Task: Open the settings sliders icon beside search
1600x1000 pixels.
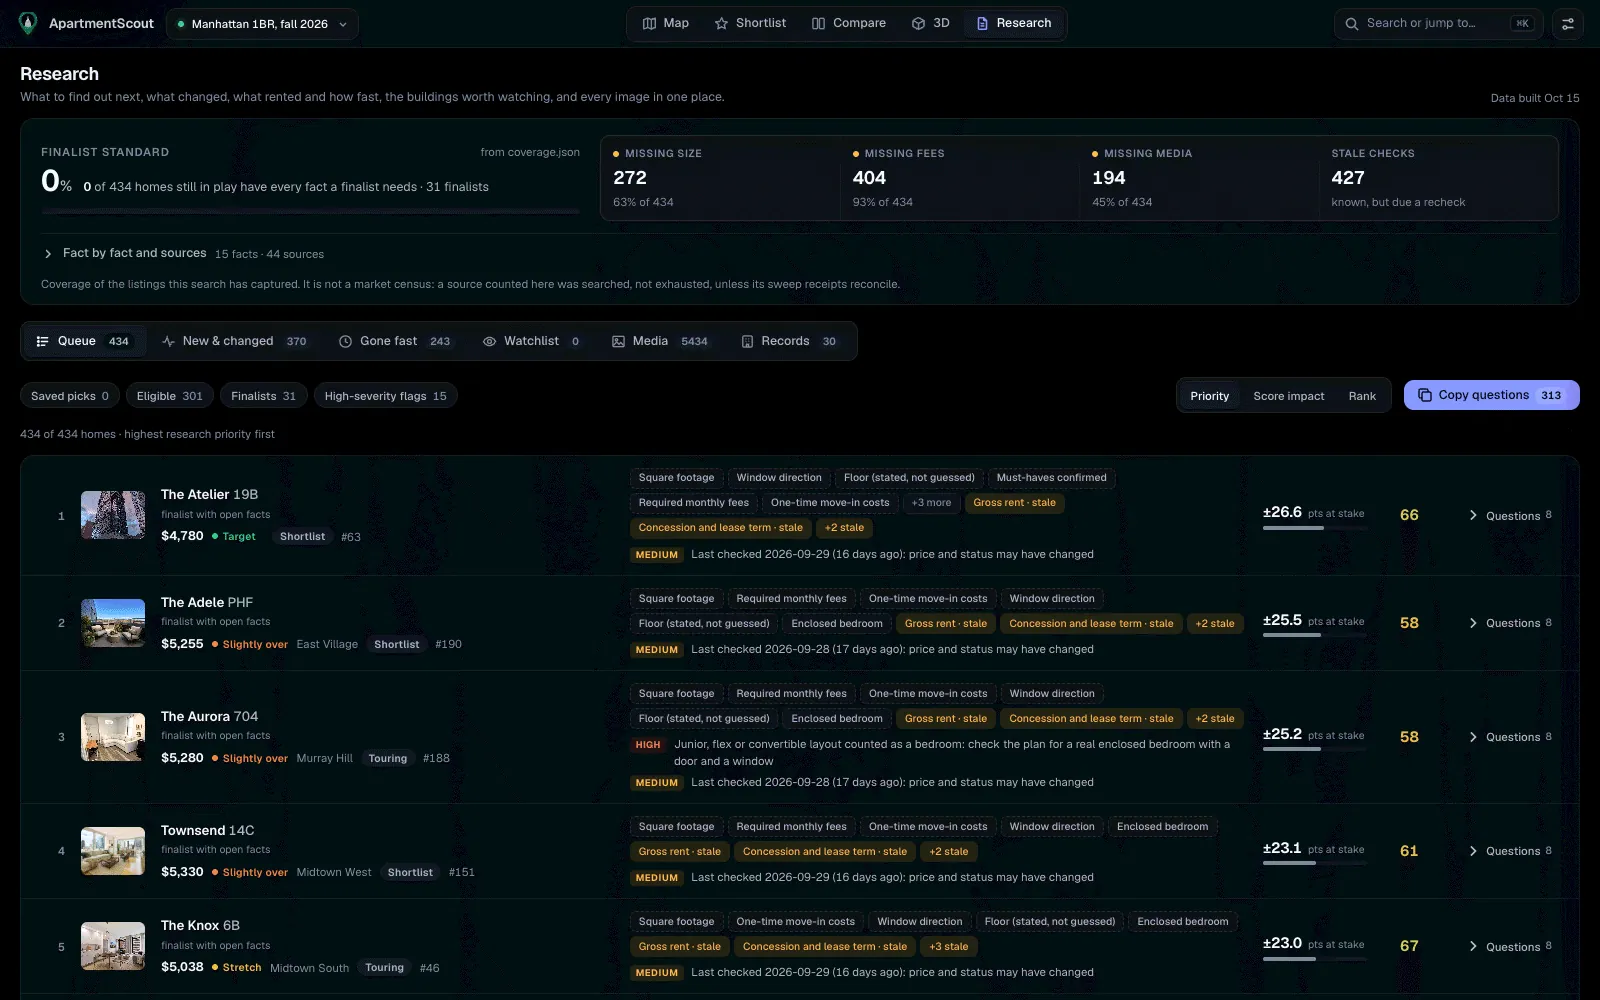Action: [x=1567, y=24]
